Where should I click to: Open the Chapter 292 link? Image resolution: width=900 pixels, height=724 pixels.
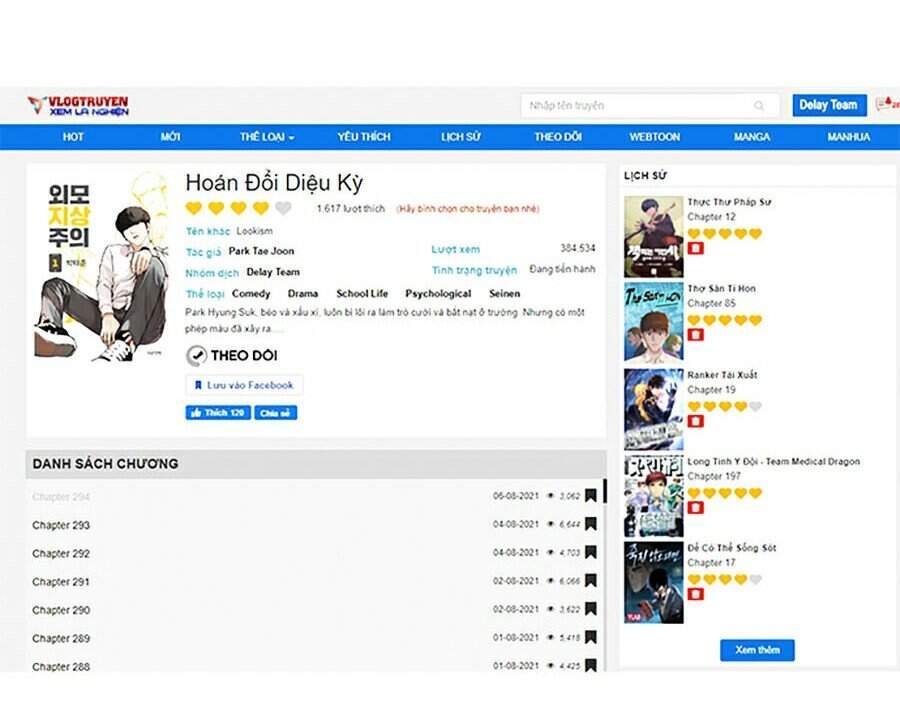point(61,553)
